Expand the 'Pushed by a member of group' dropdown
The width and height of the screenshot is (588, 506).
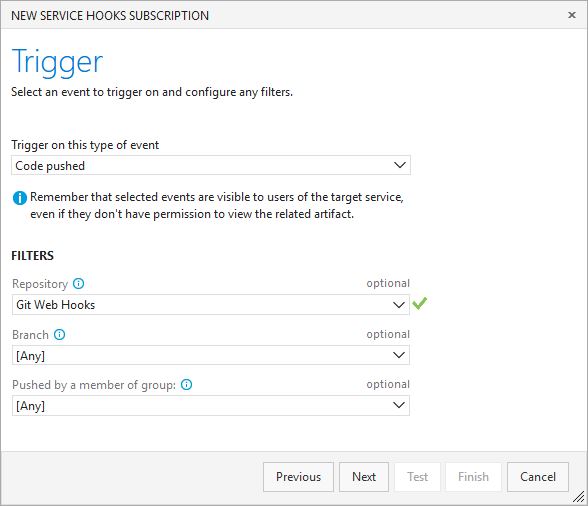[399, 405]
